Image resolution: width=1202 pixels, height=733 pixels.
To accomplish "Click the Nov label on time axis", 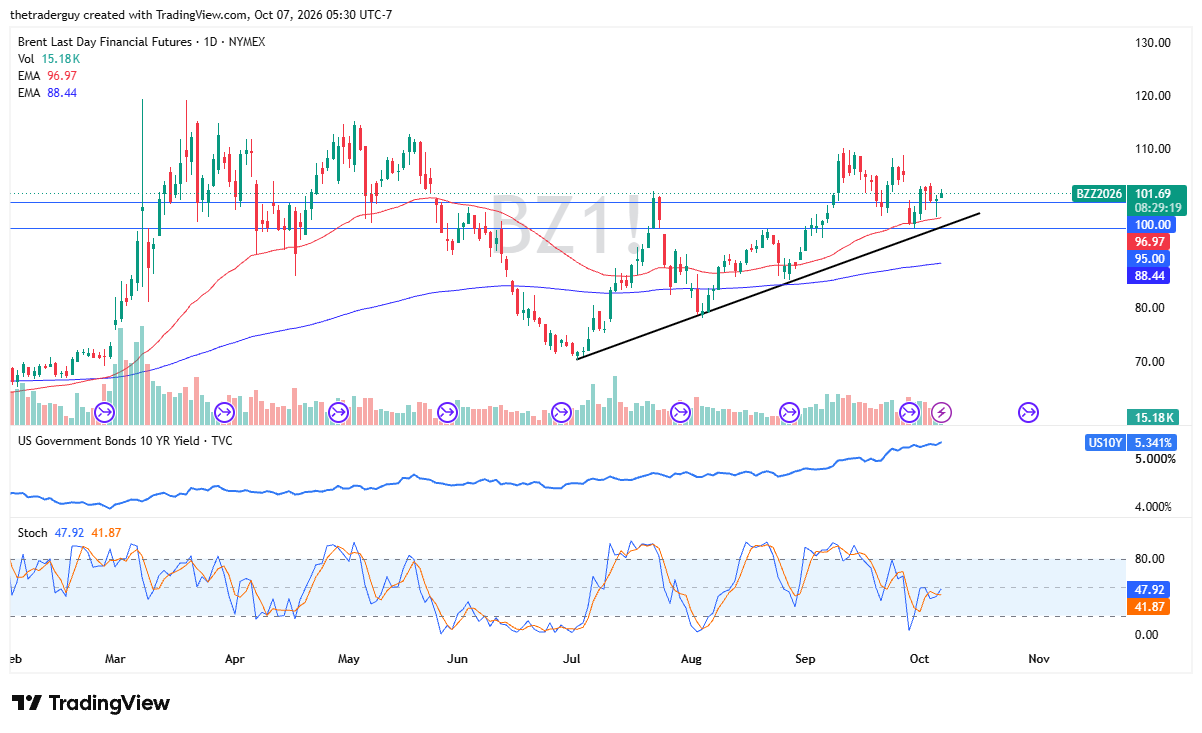I will [x=1039, y=659].
